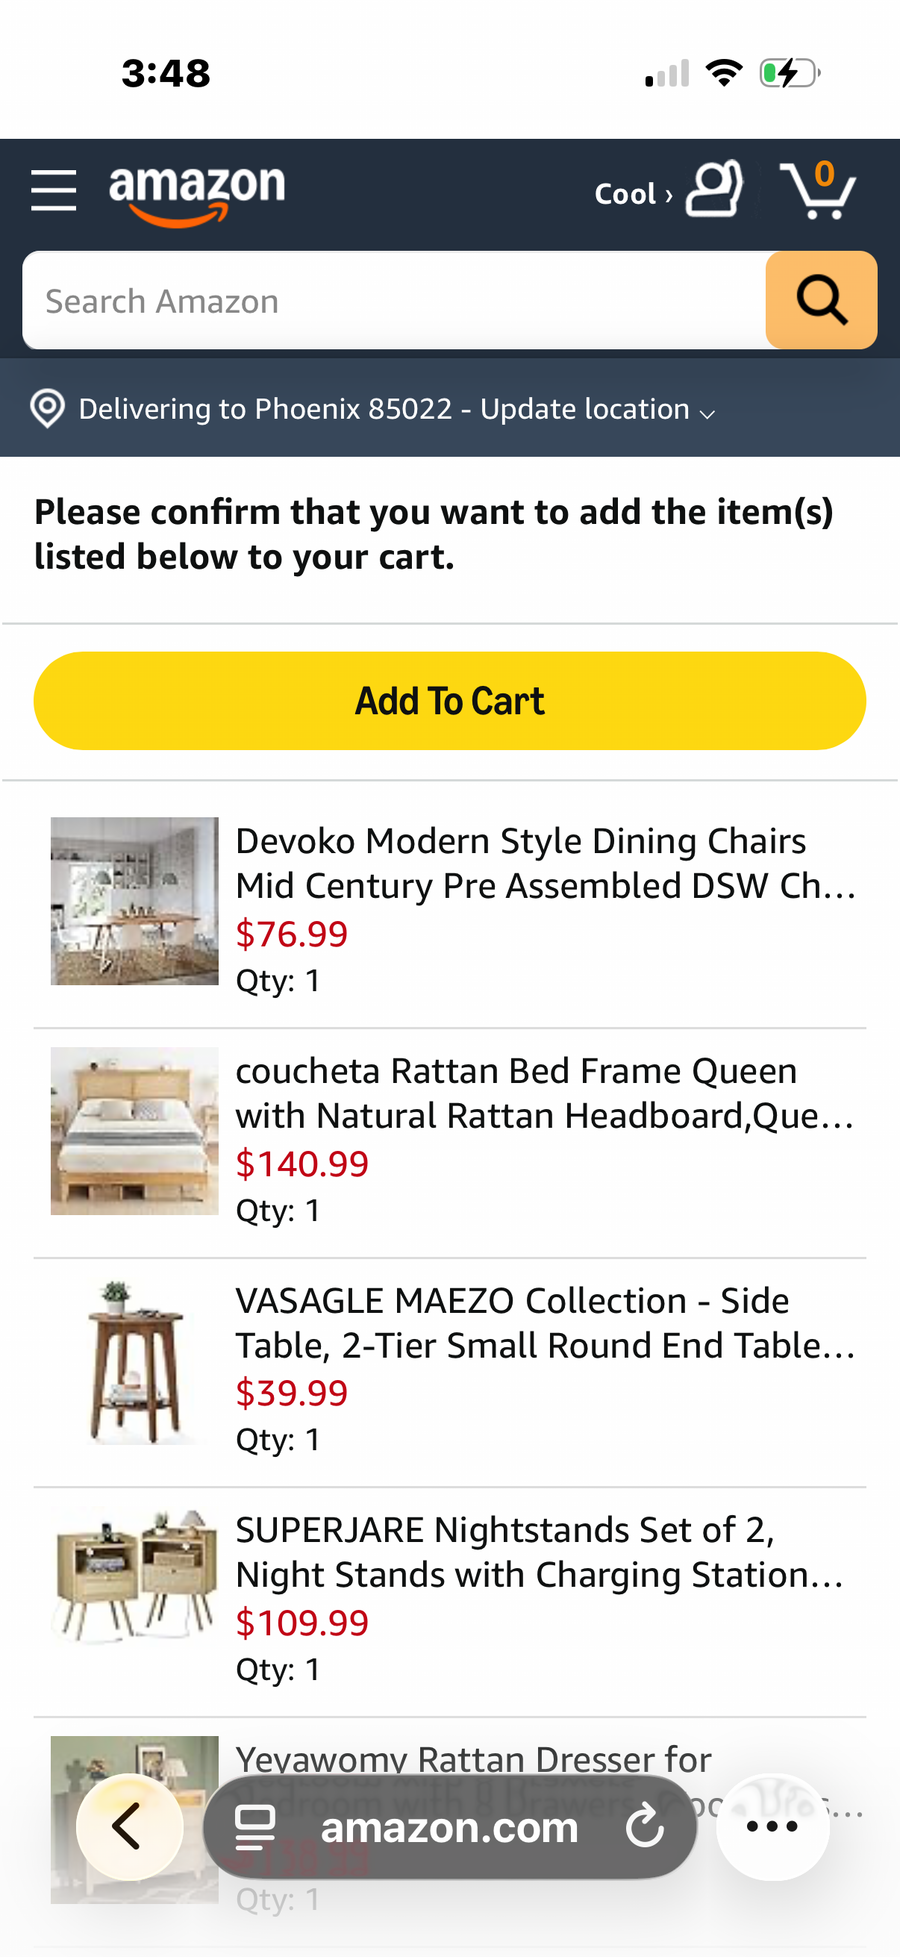Expand the Update location dropdown
Viewport: 900px width, 1957px height.
[x=707, y=412]
